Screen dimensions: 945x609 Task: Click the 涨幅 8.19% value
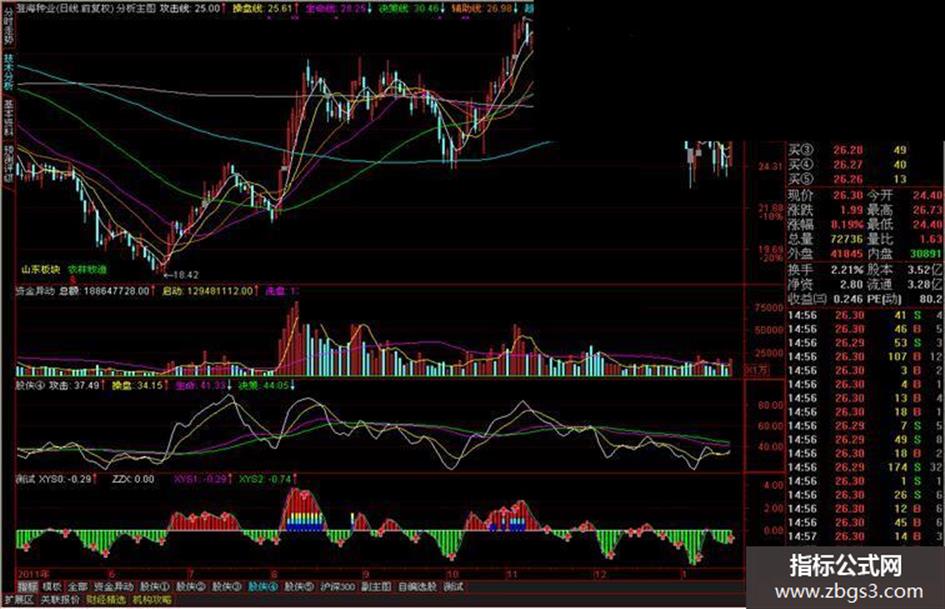847,224
